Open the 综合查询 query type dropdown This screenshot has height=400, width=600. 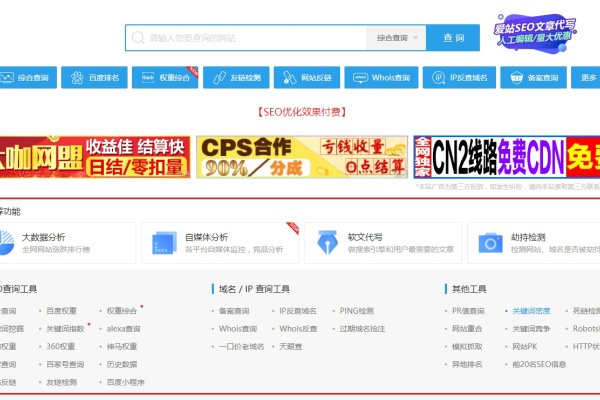396,38
